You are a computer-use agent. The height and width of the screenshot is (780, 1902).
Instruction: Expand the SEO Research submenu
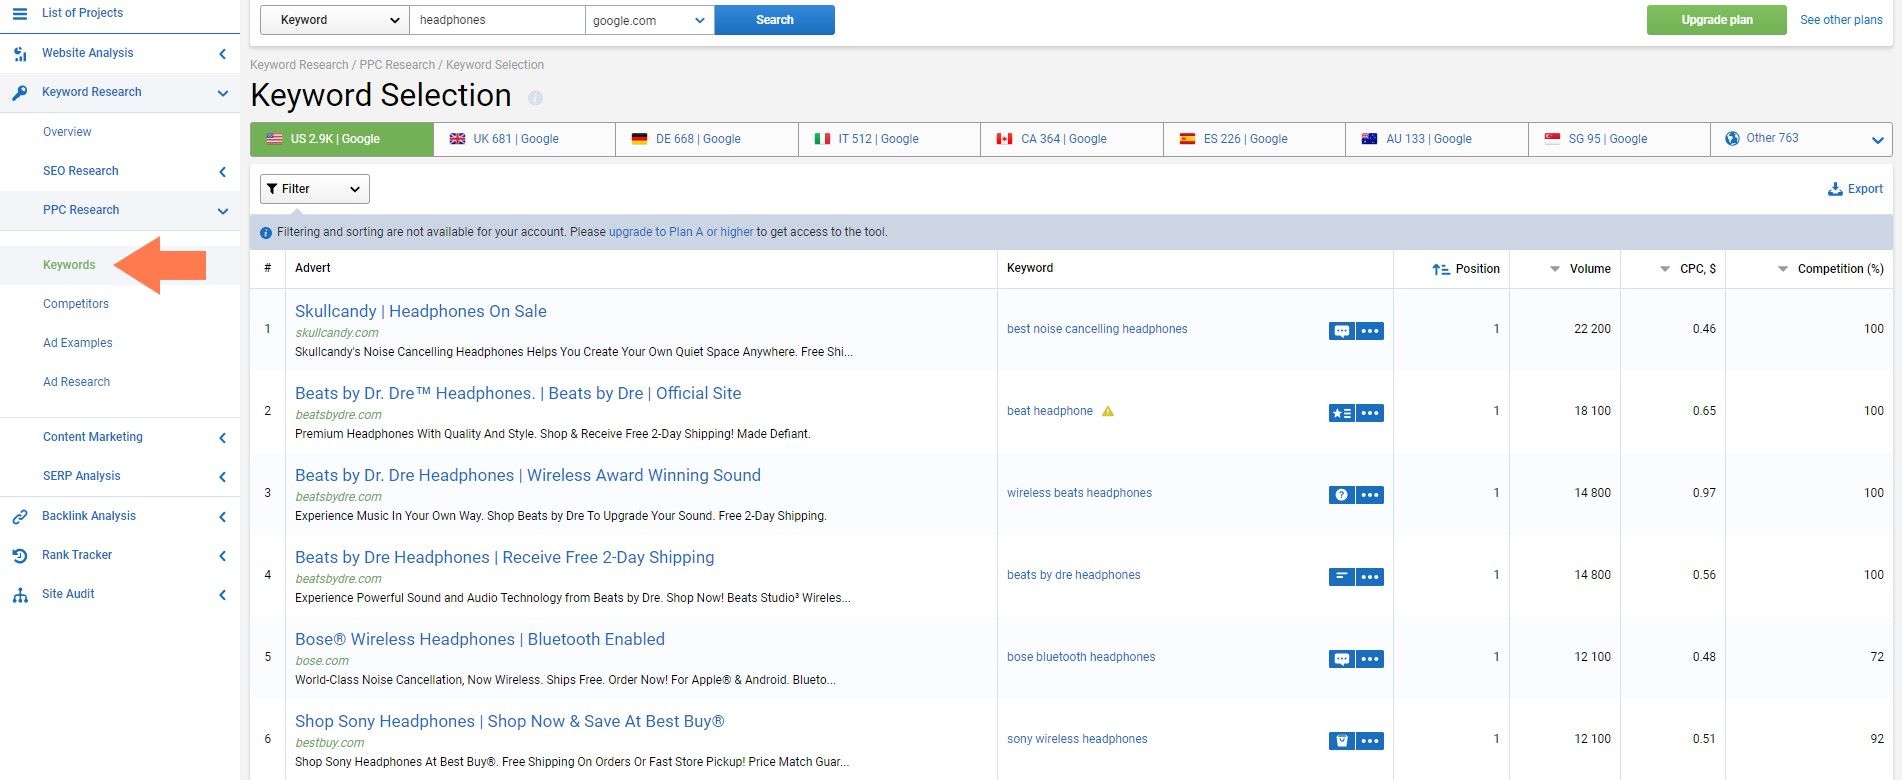pyautogui.click(x=222, y=172)
